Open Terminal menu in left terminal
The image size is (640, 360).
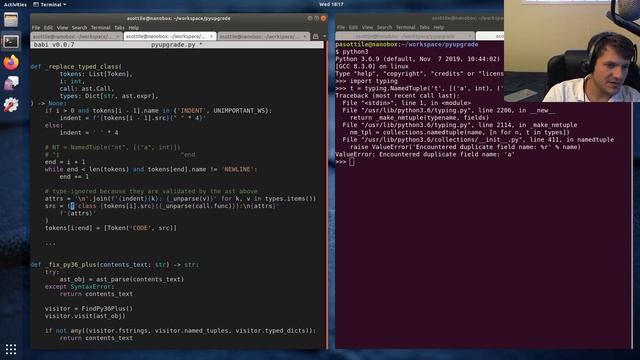click(100, 28)
